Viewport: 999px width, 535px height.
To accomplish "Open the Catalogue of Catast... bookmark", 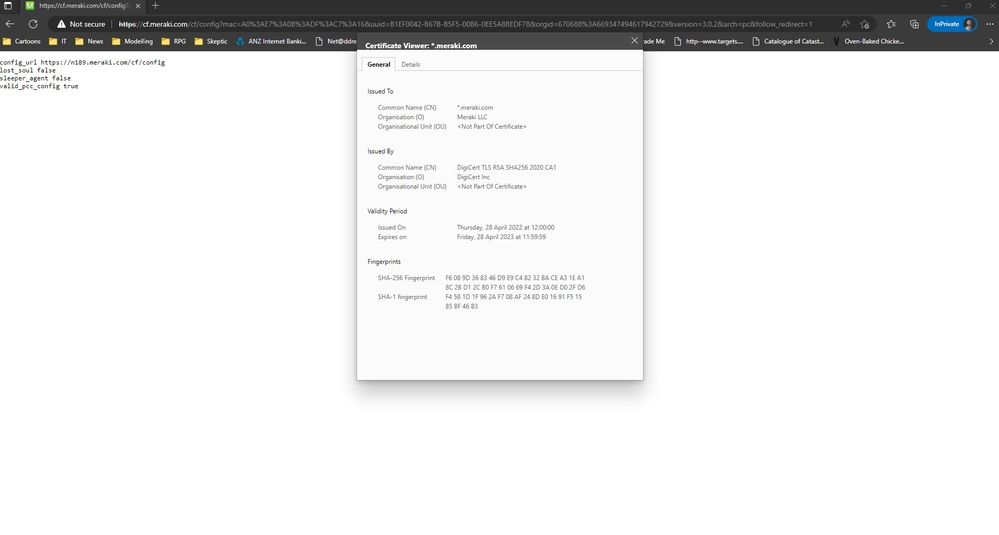I will click(x=788, y=41).
